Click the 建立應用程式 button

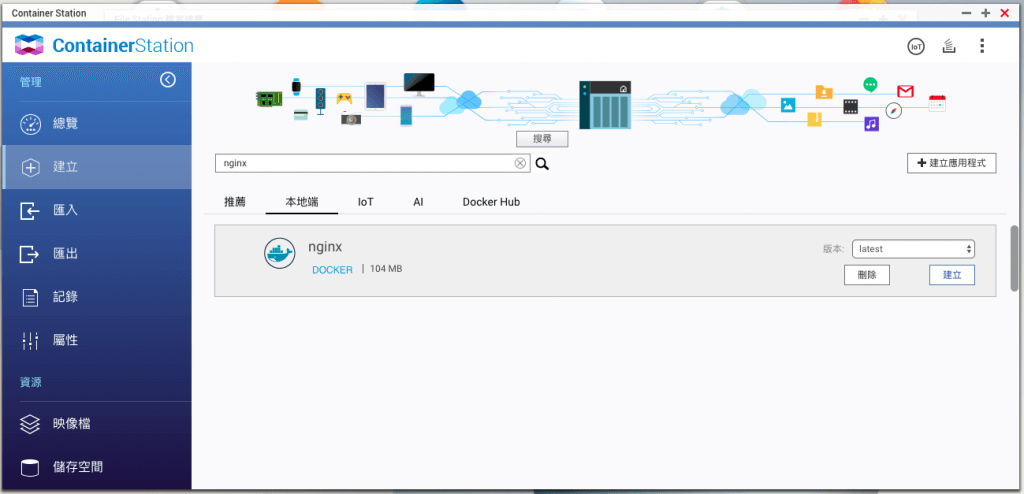pyautogui.click(x=951, y=163)
